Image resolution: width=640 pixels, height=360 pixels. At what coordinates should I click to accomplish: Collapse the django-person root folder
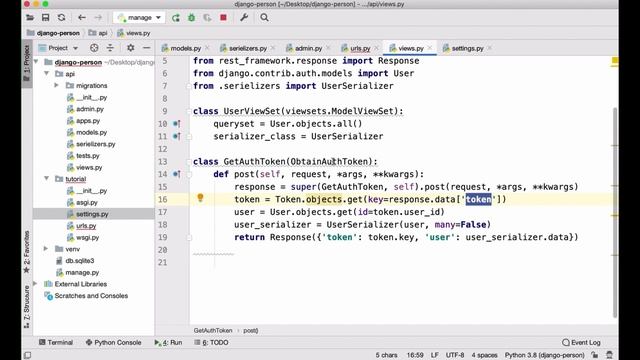click(x=37, y=62)
